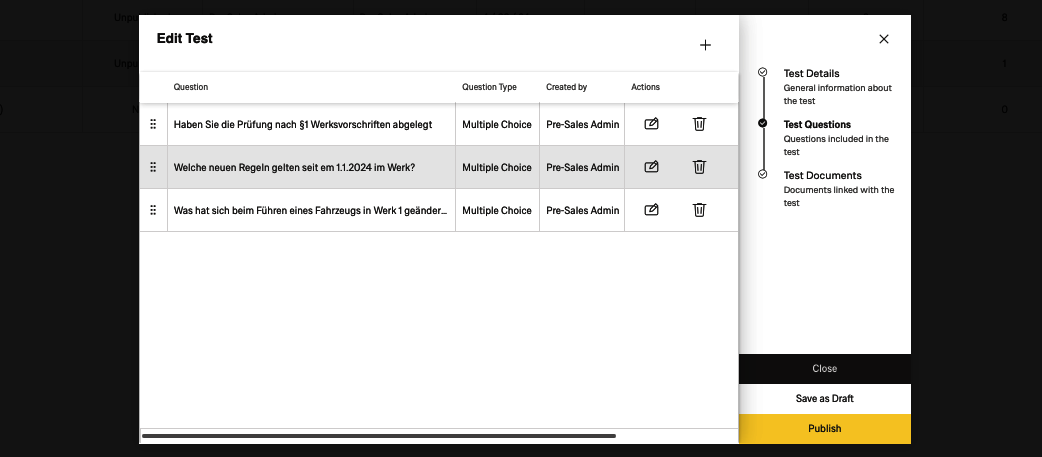This screenshot has width=1042, height=457.
Task: Click the Question column header
Action: pos(191,87)
